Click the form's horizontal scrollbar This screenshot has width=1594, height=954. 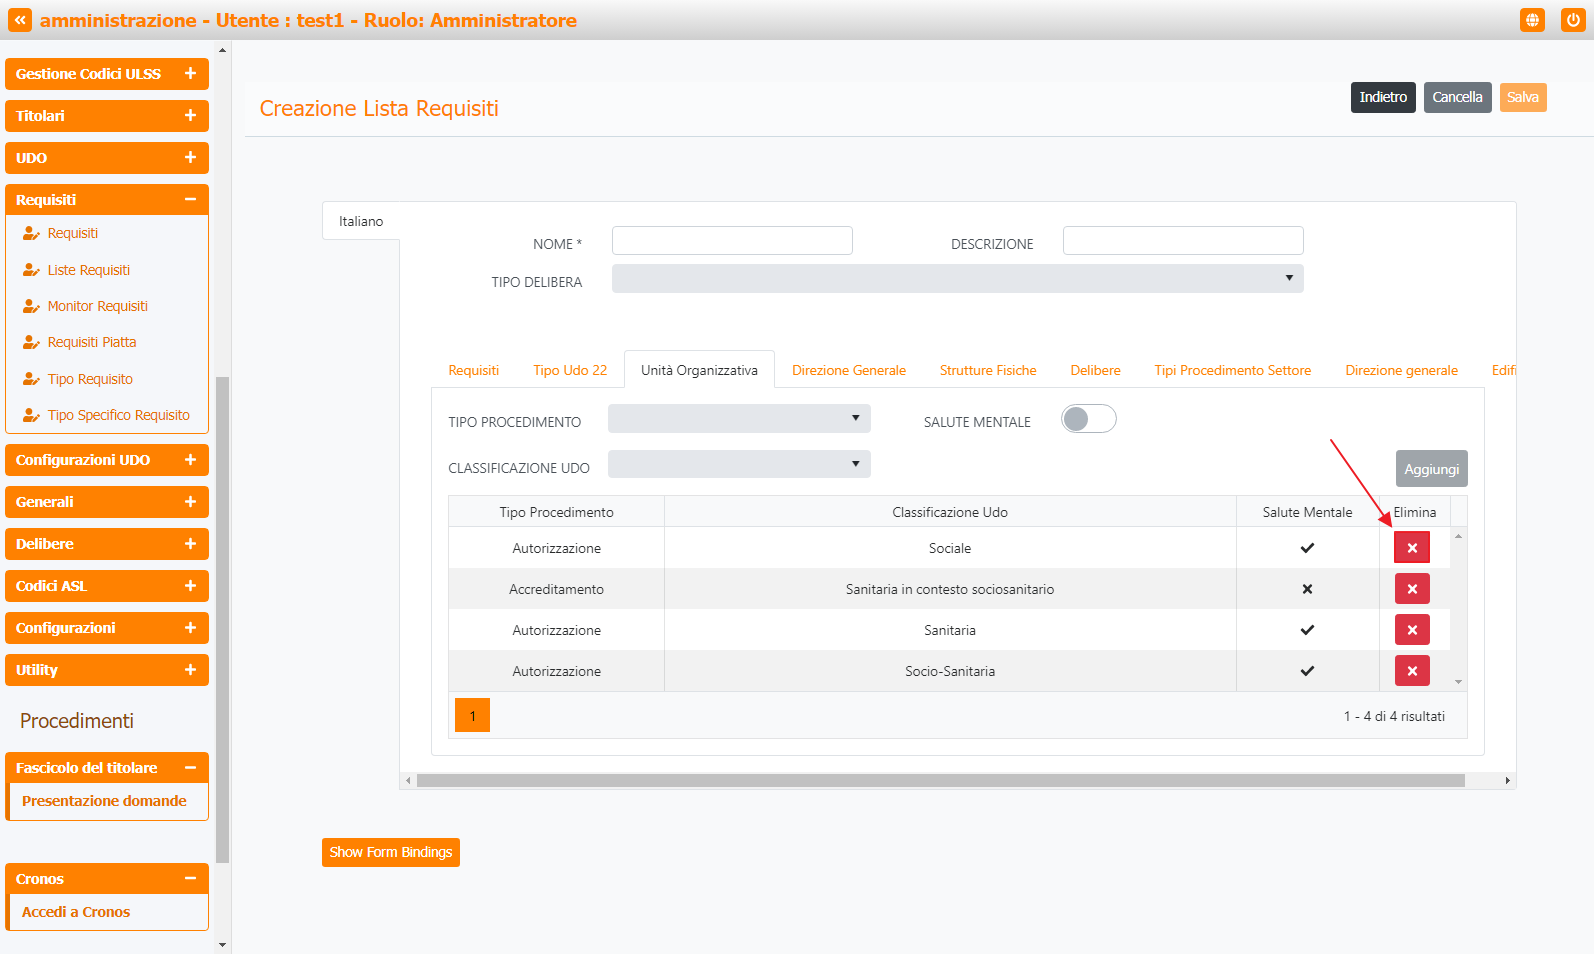[940, 780]
